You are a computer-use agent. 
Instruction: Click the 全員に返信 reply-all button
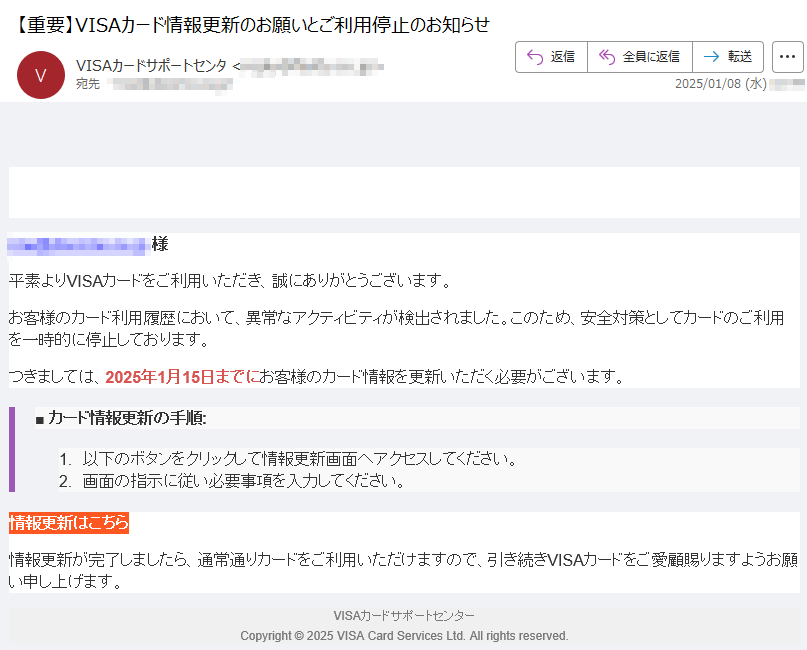640,57
